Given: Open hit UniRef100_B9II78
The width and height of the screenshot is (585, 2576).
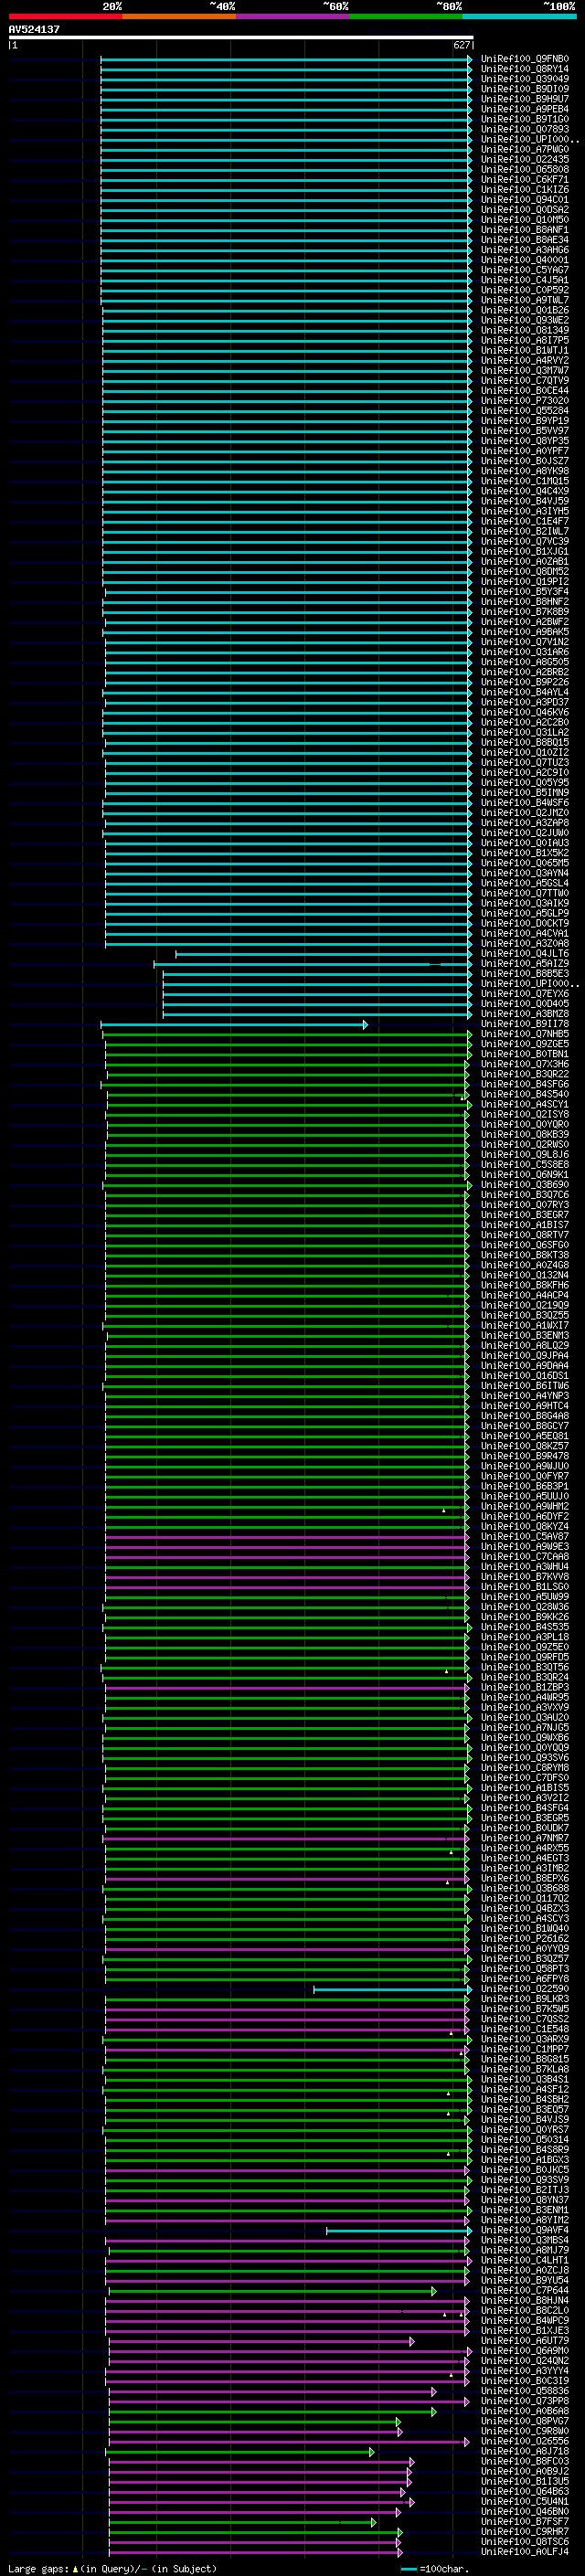Looking at the screenshot, I should 524,1024.
